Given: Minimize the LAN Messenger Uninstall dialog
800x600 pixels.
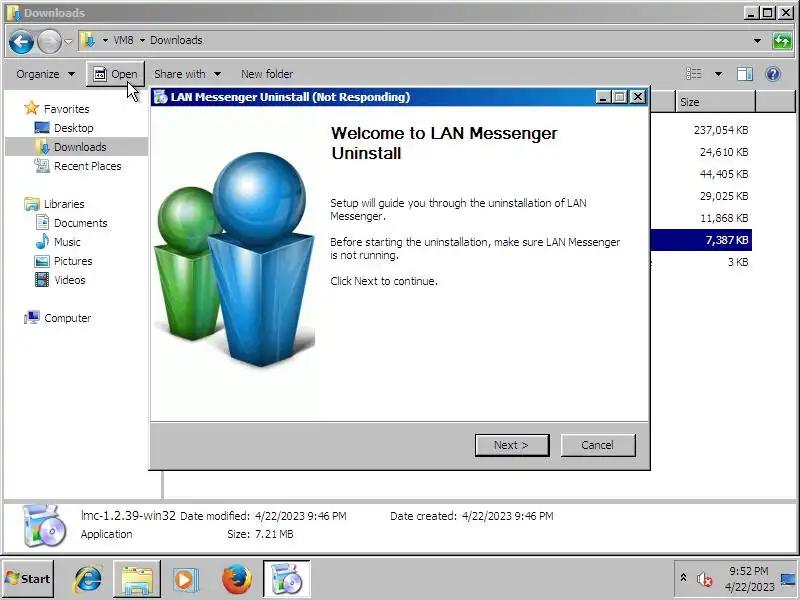Looking at the screenshot, I should [603, 96].
